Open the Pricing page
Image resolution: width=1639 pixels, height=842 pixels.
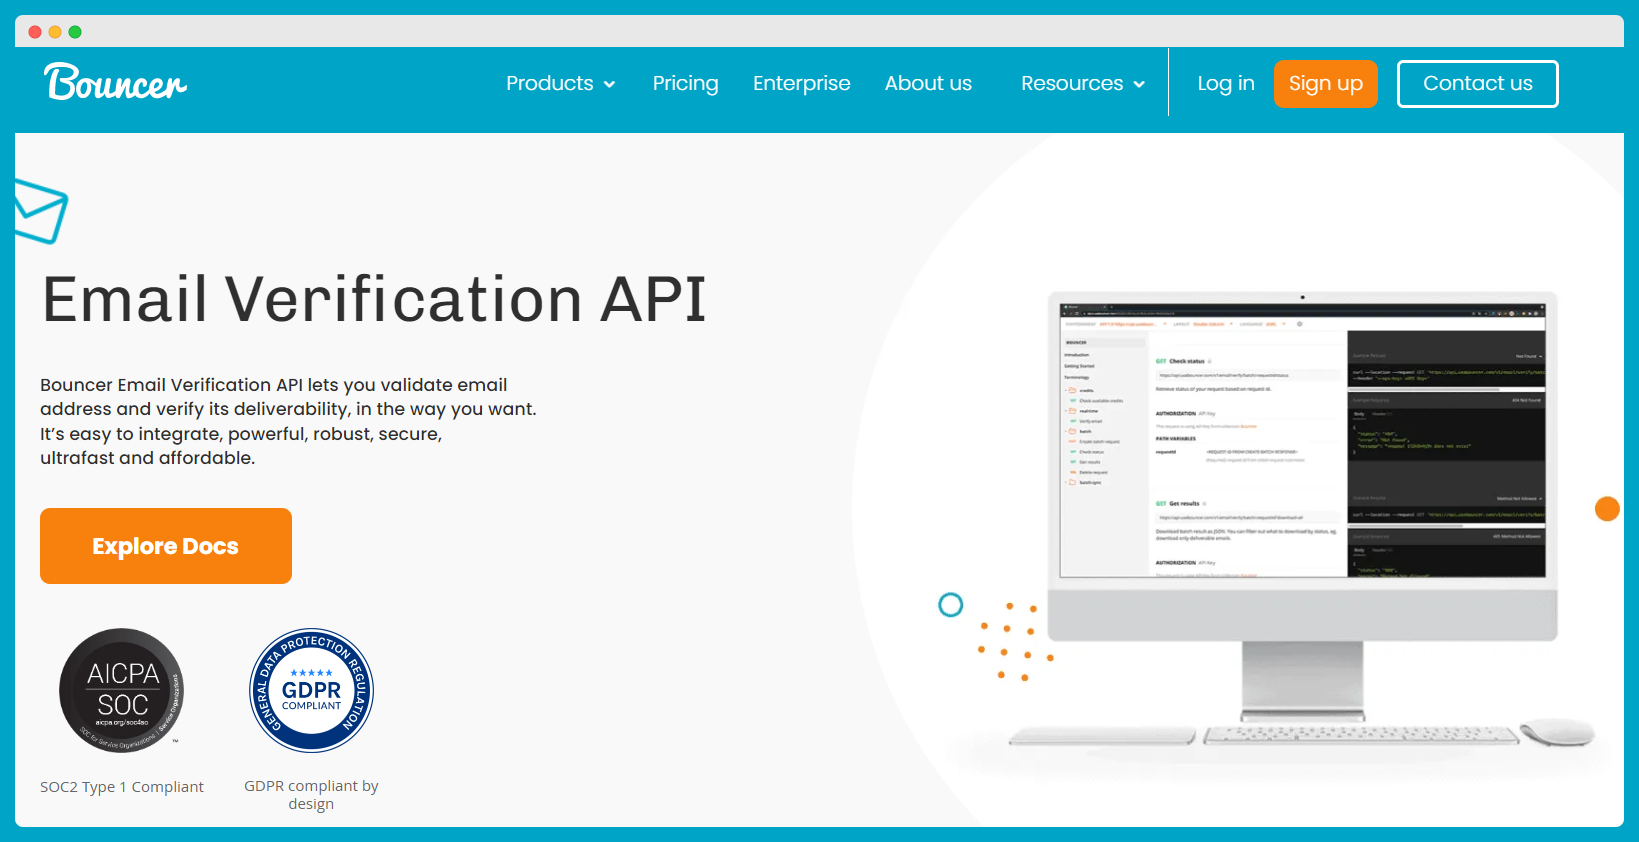[685, 84]
